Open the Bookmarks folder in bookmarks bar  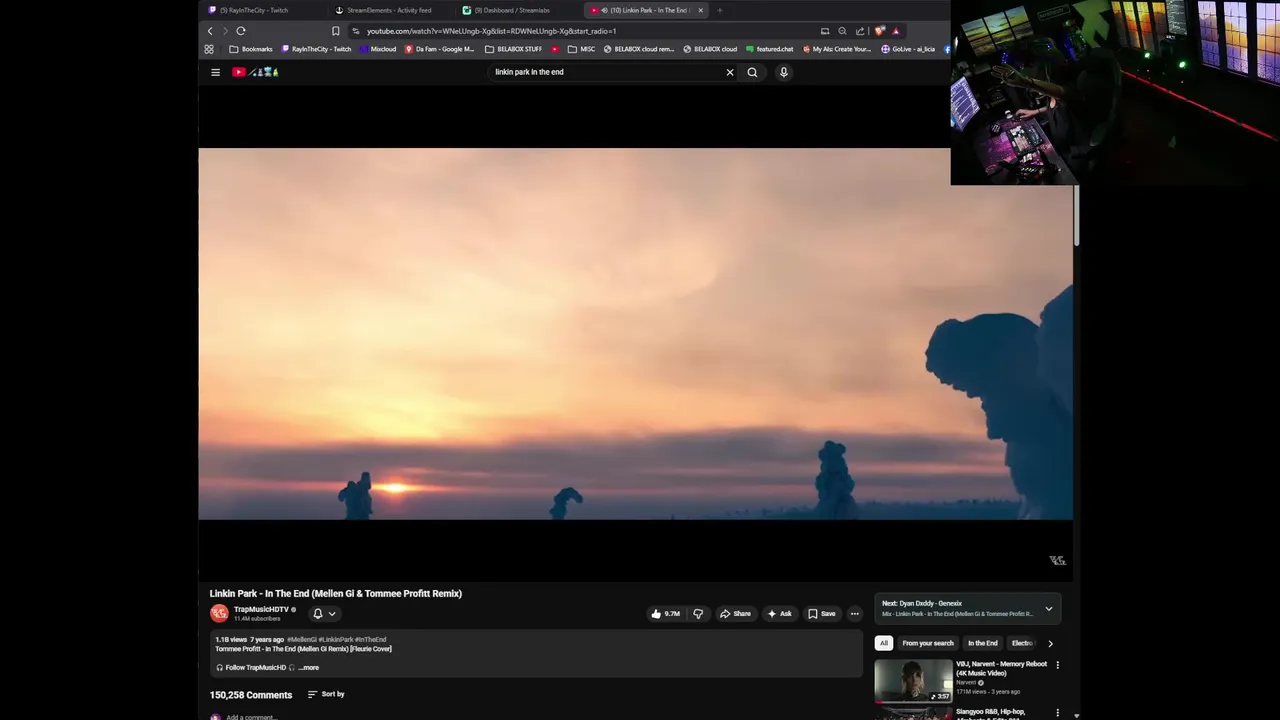(251, 49)
